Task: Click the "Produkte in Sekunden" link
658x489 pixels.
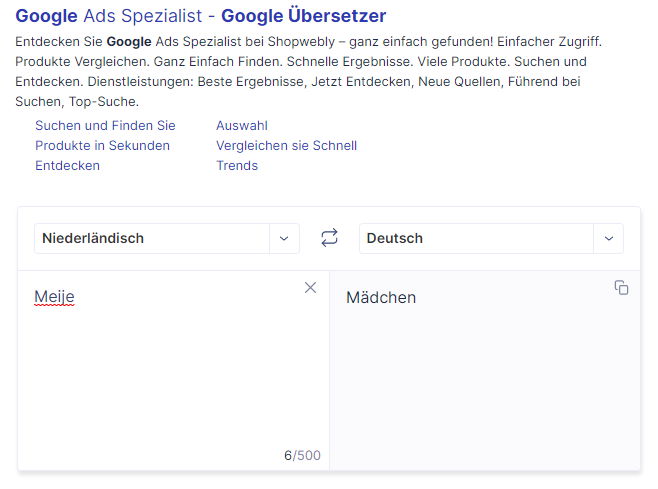Action: 102,145
